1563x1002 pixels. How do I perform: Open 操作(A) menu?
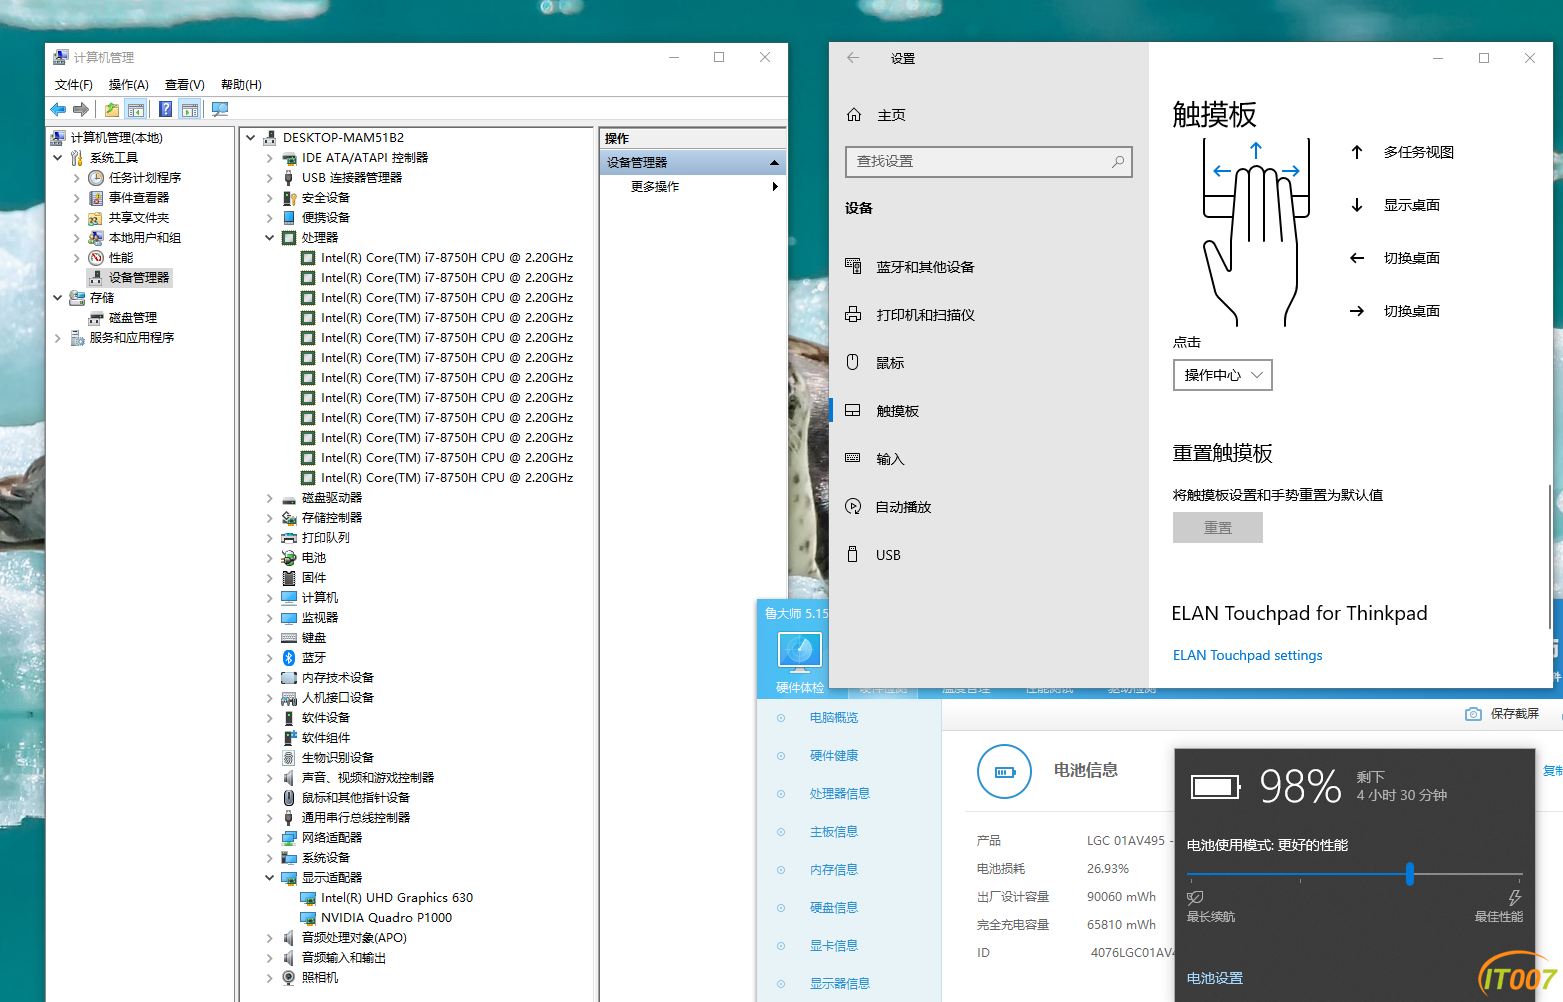pyautogui.click(x=129, y=84)
